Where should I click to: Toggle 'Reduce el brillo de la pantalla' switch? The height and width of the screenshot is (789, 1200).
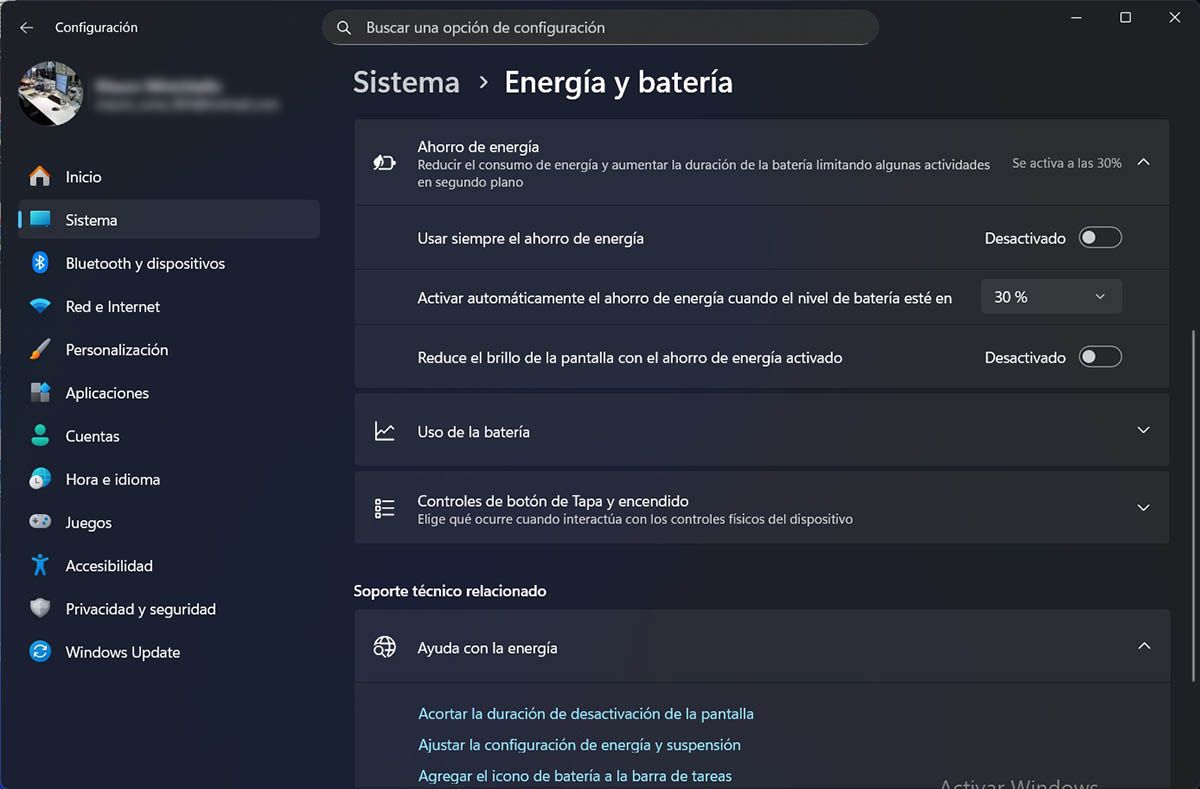click(x=1100, y=357)
